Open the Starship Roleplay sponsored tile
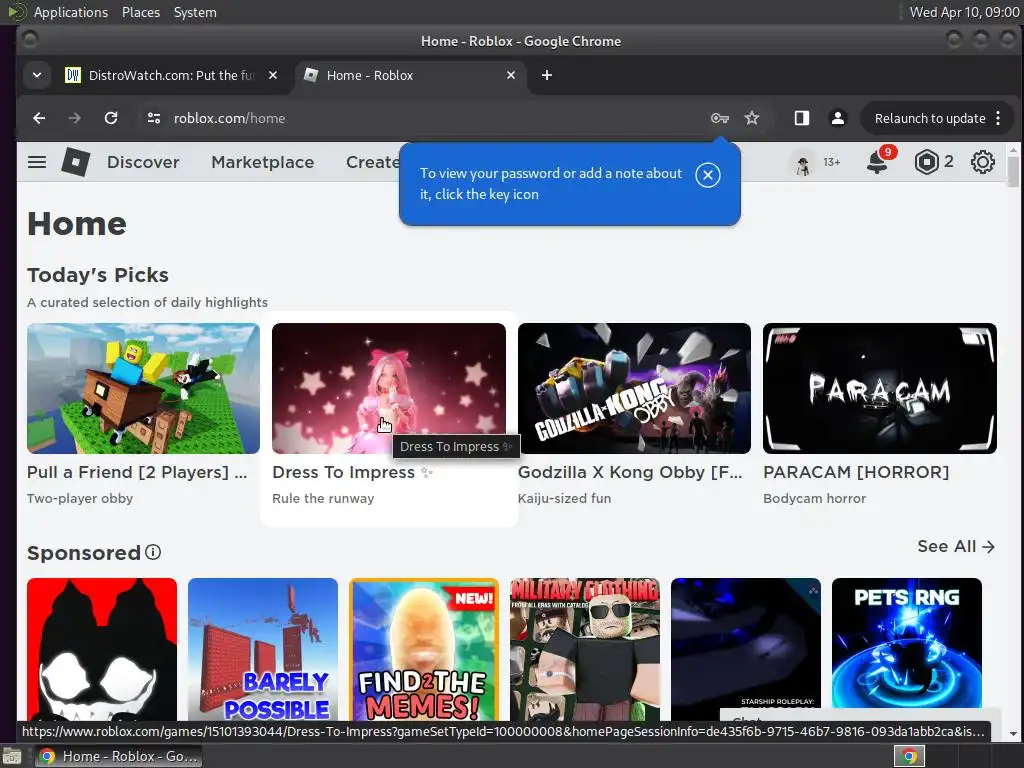1024x768 pixels. [746, 643]
